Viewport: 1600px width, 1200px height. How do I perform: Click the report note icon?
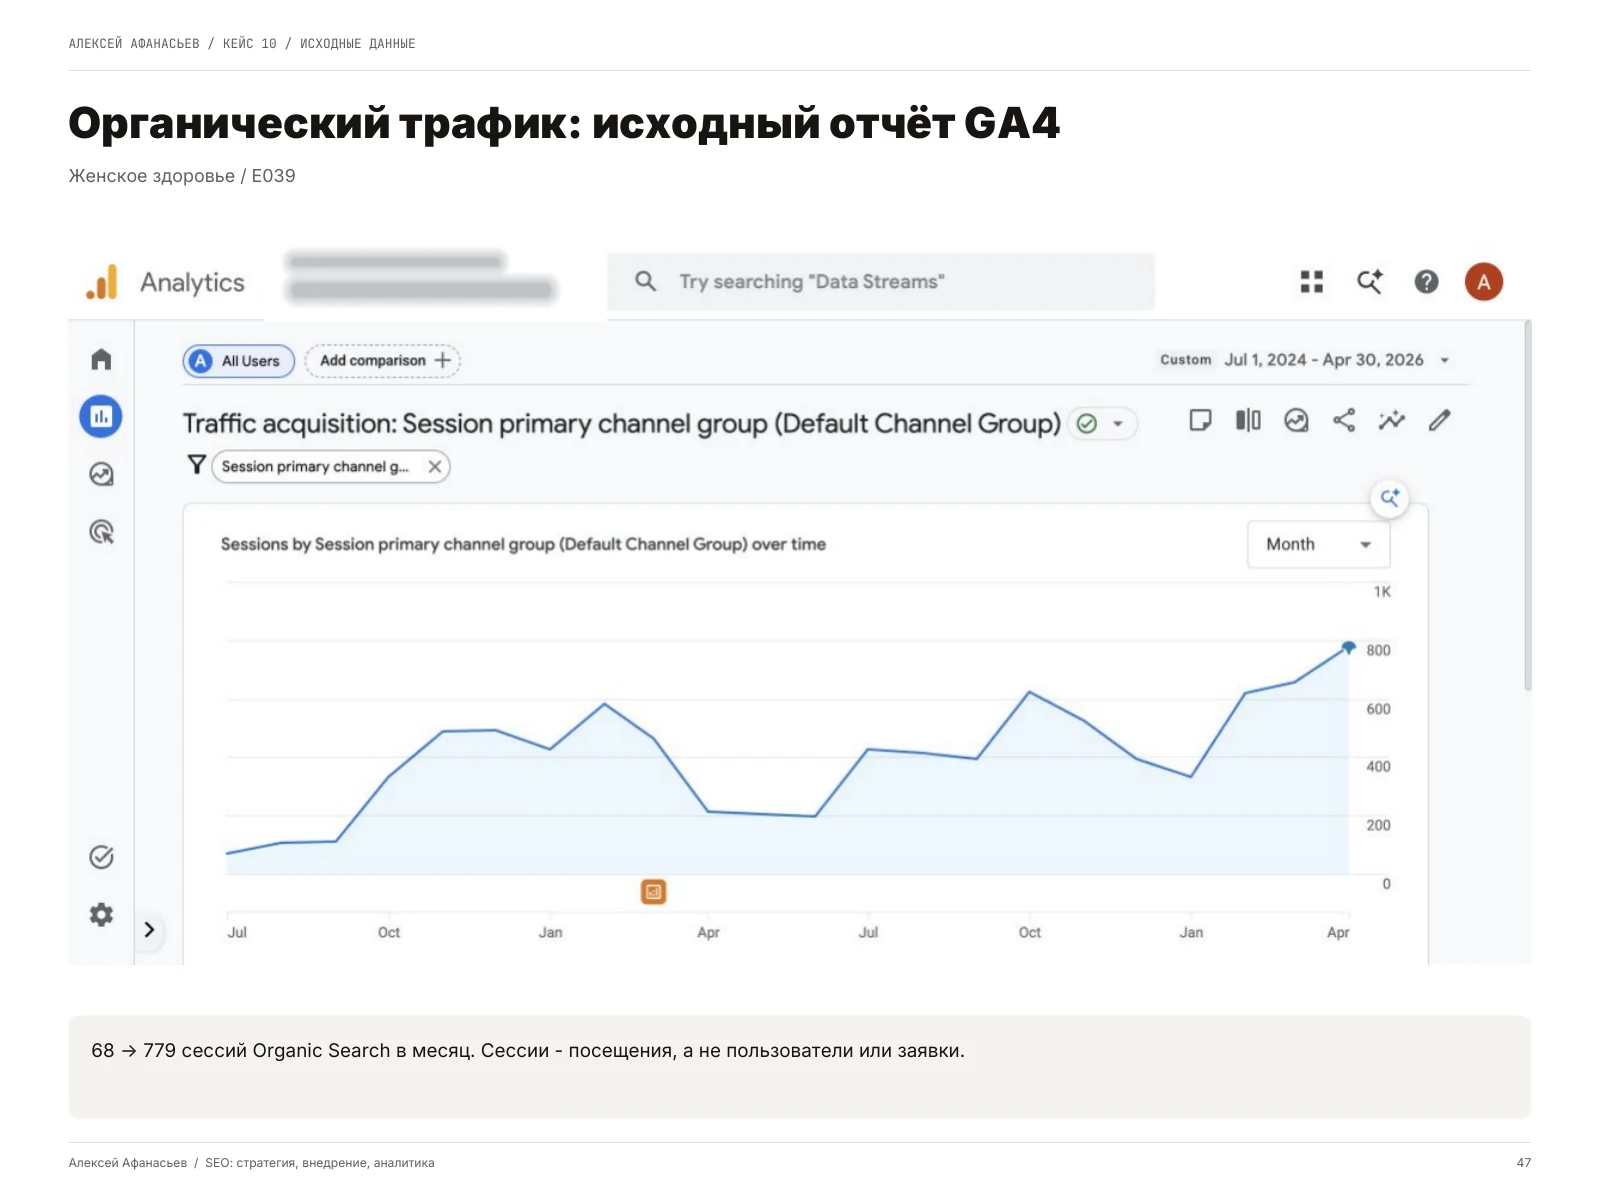tap(1200, 420)
